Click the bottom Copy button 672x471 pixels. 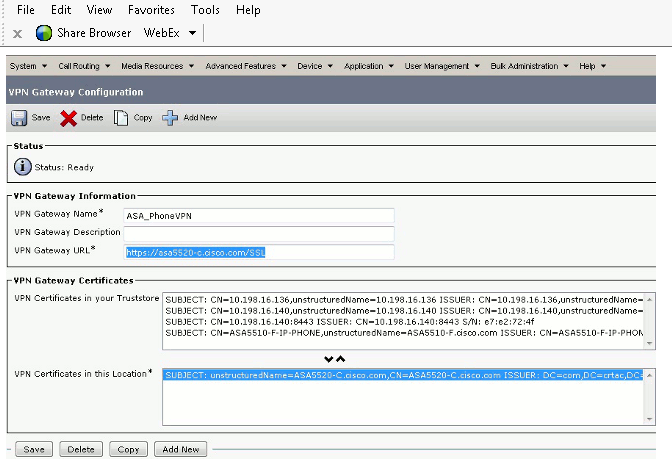[x=129, y=449]
